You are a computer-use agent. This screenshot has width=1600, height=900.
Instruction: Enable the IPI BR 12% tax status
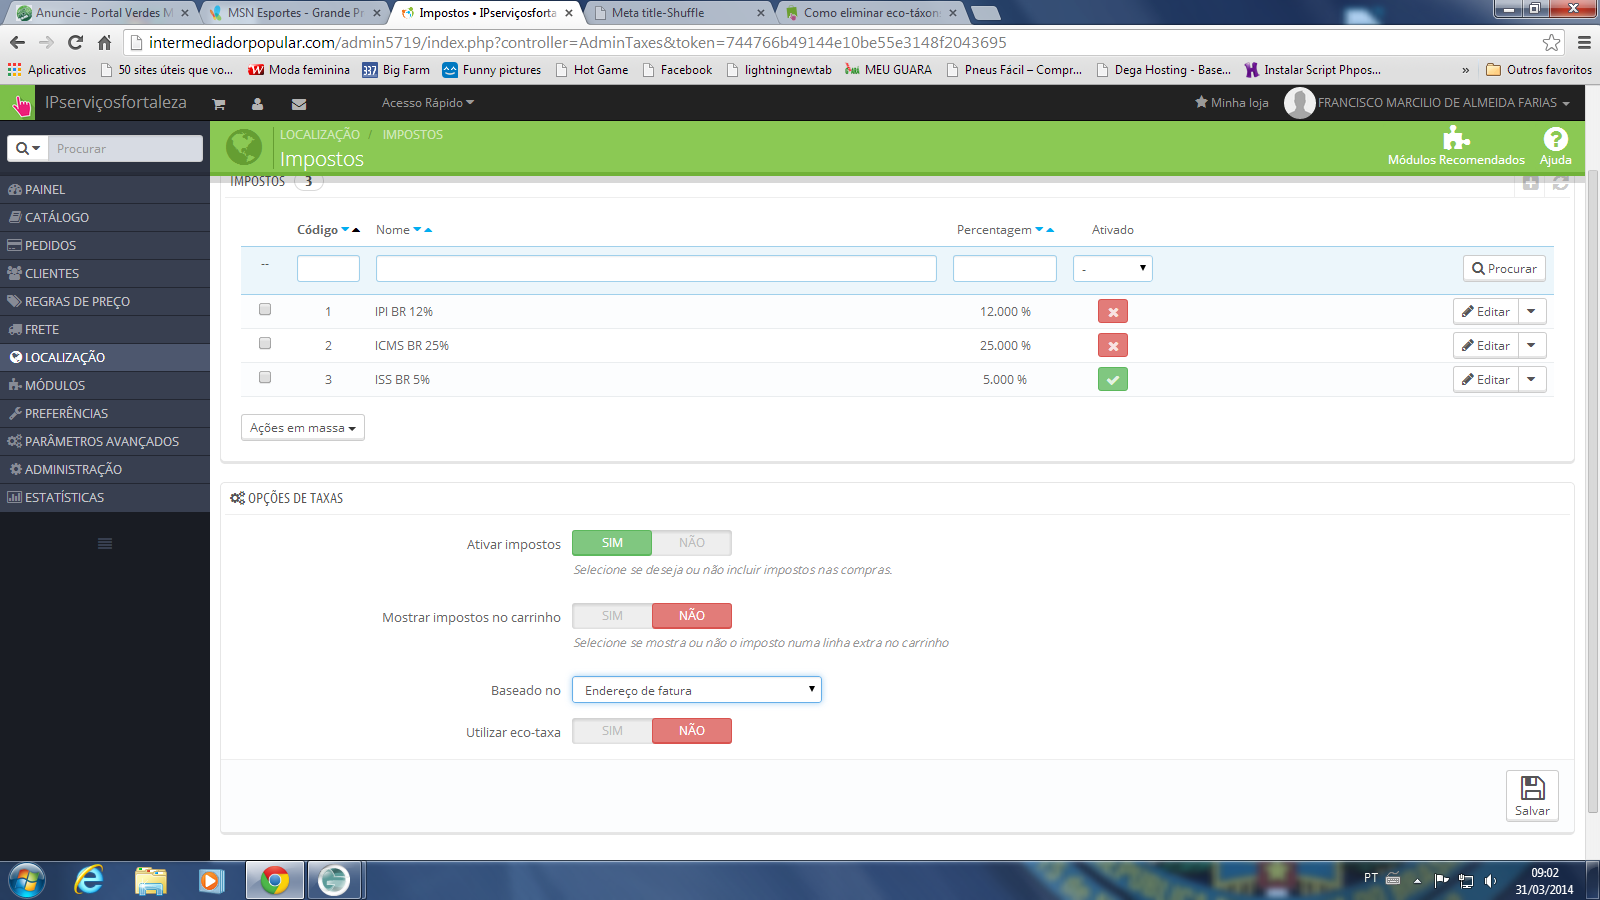tap(1113, 312)
